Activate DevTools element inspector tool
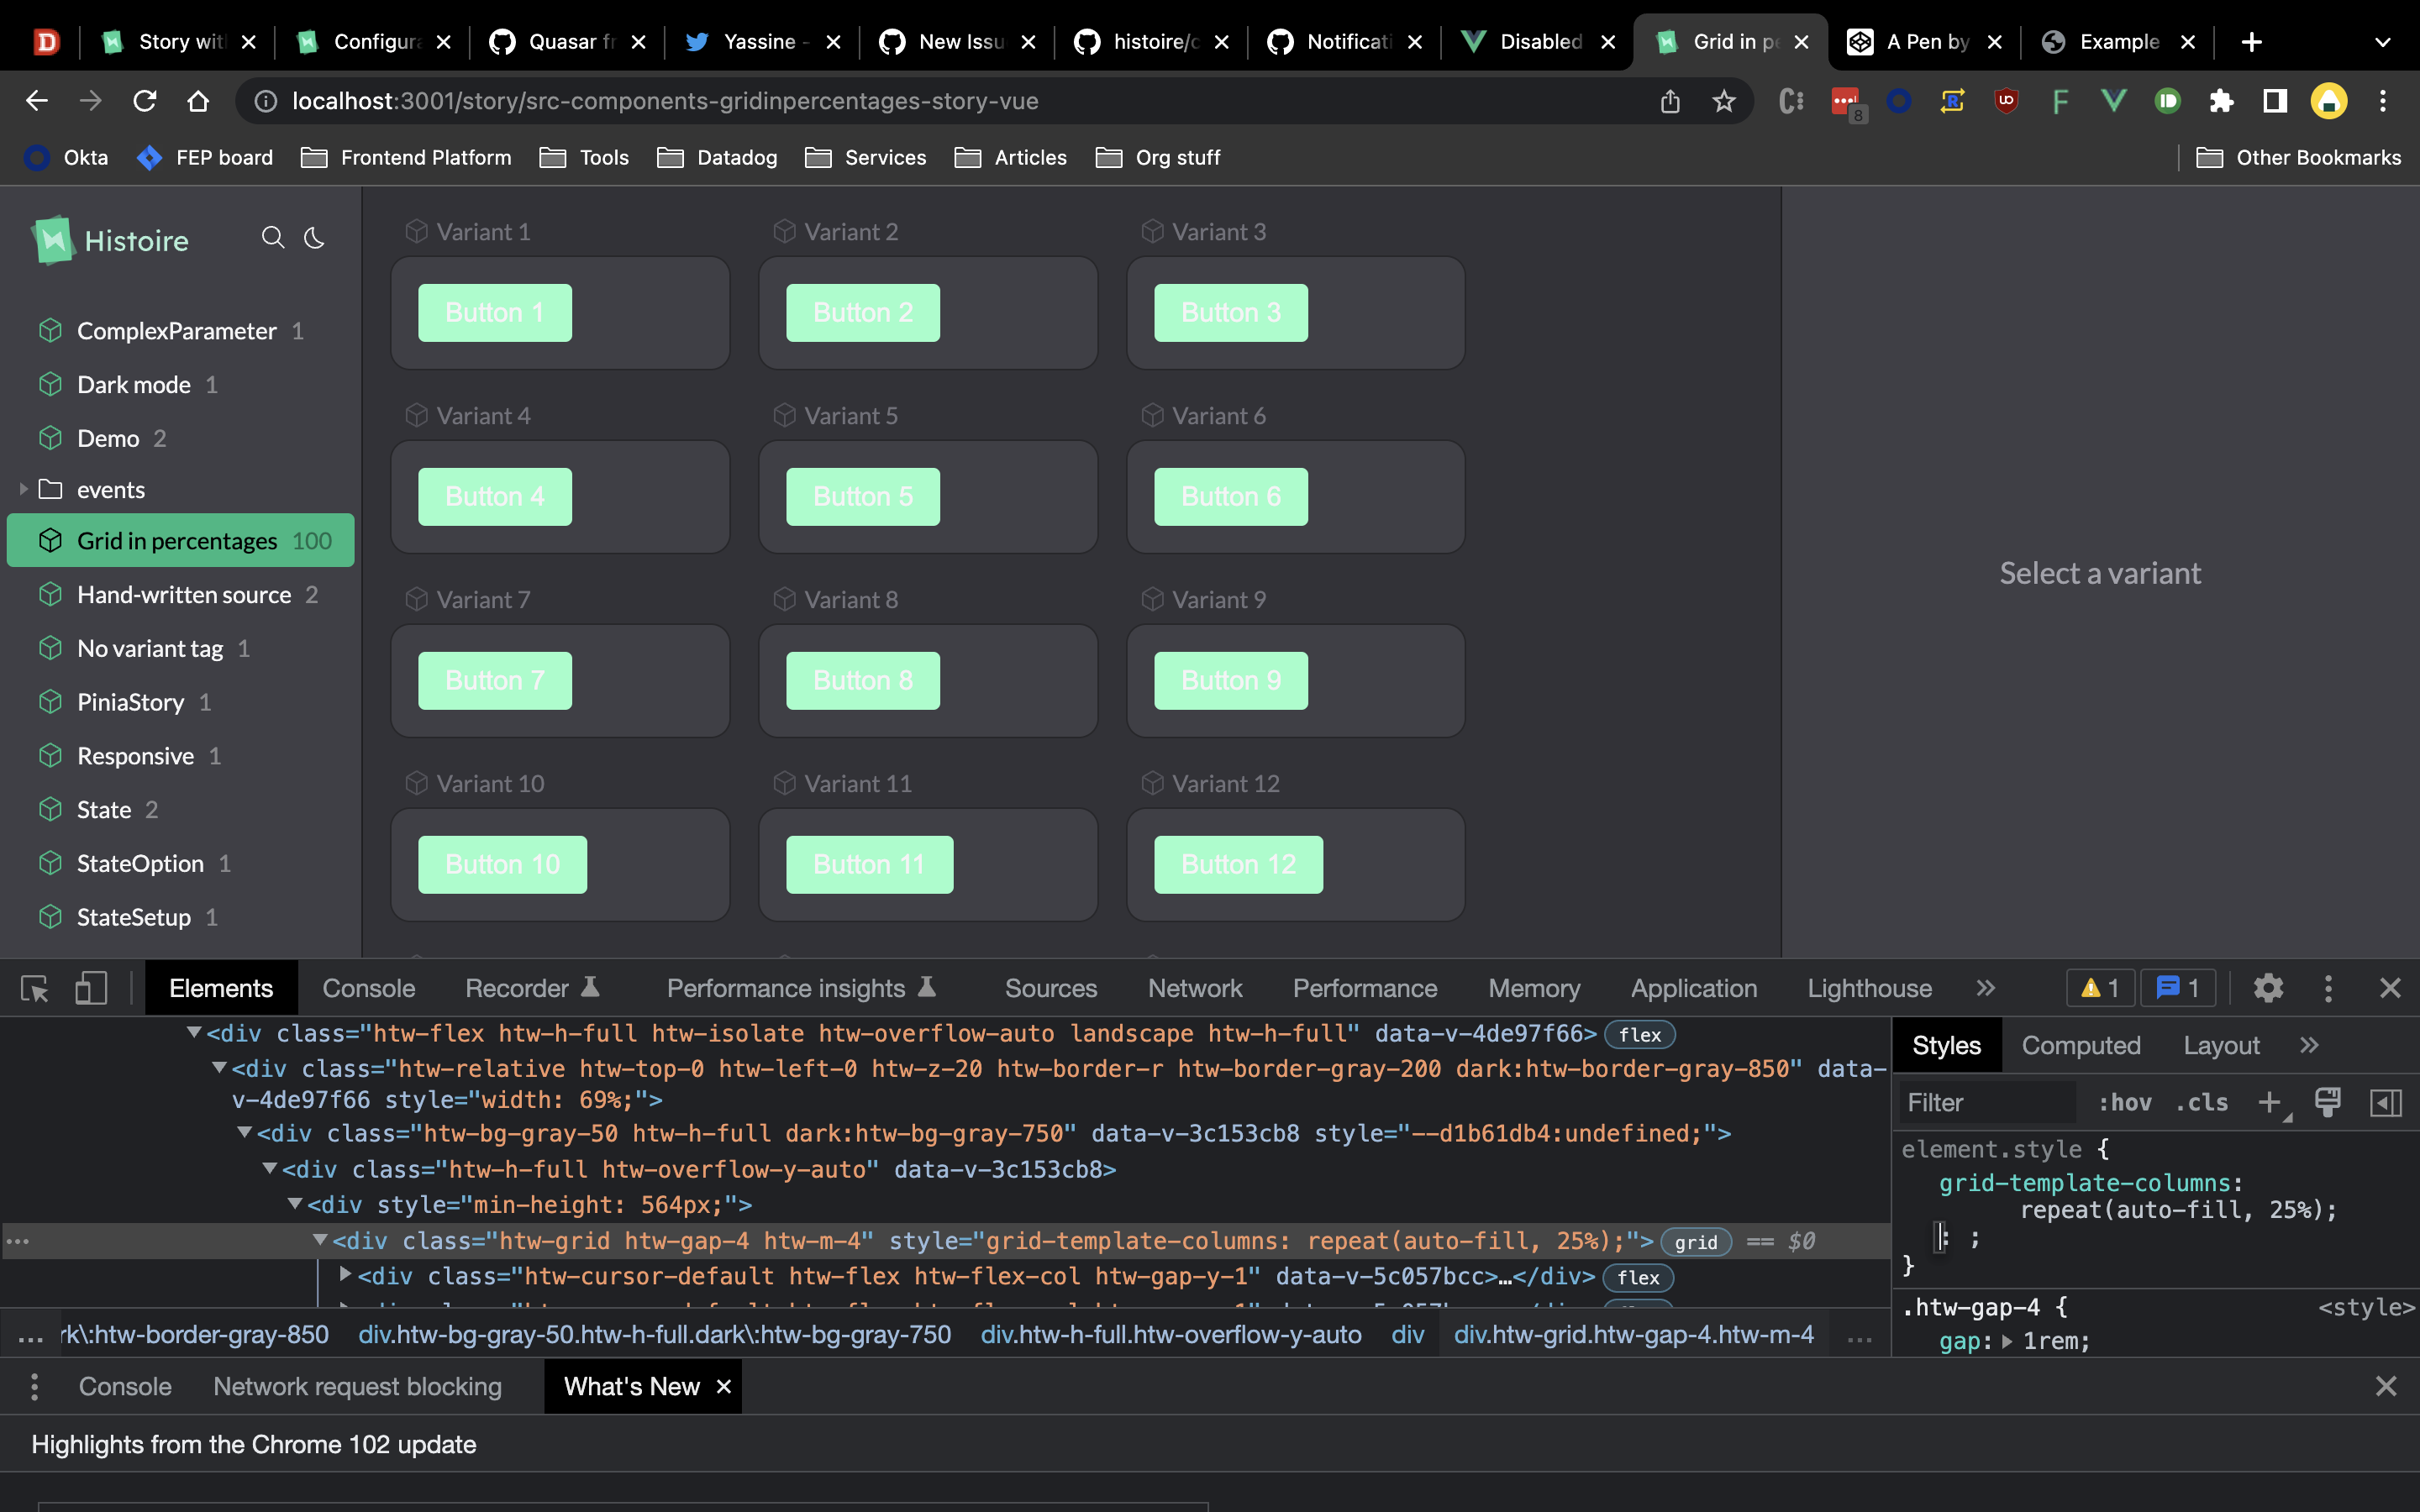This screenshot has height=1512, width=2420. 35,989
